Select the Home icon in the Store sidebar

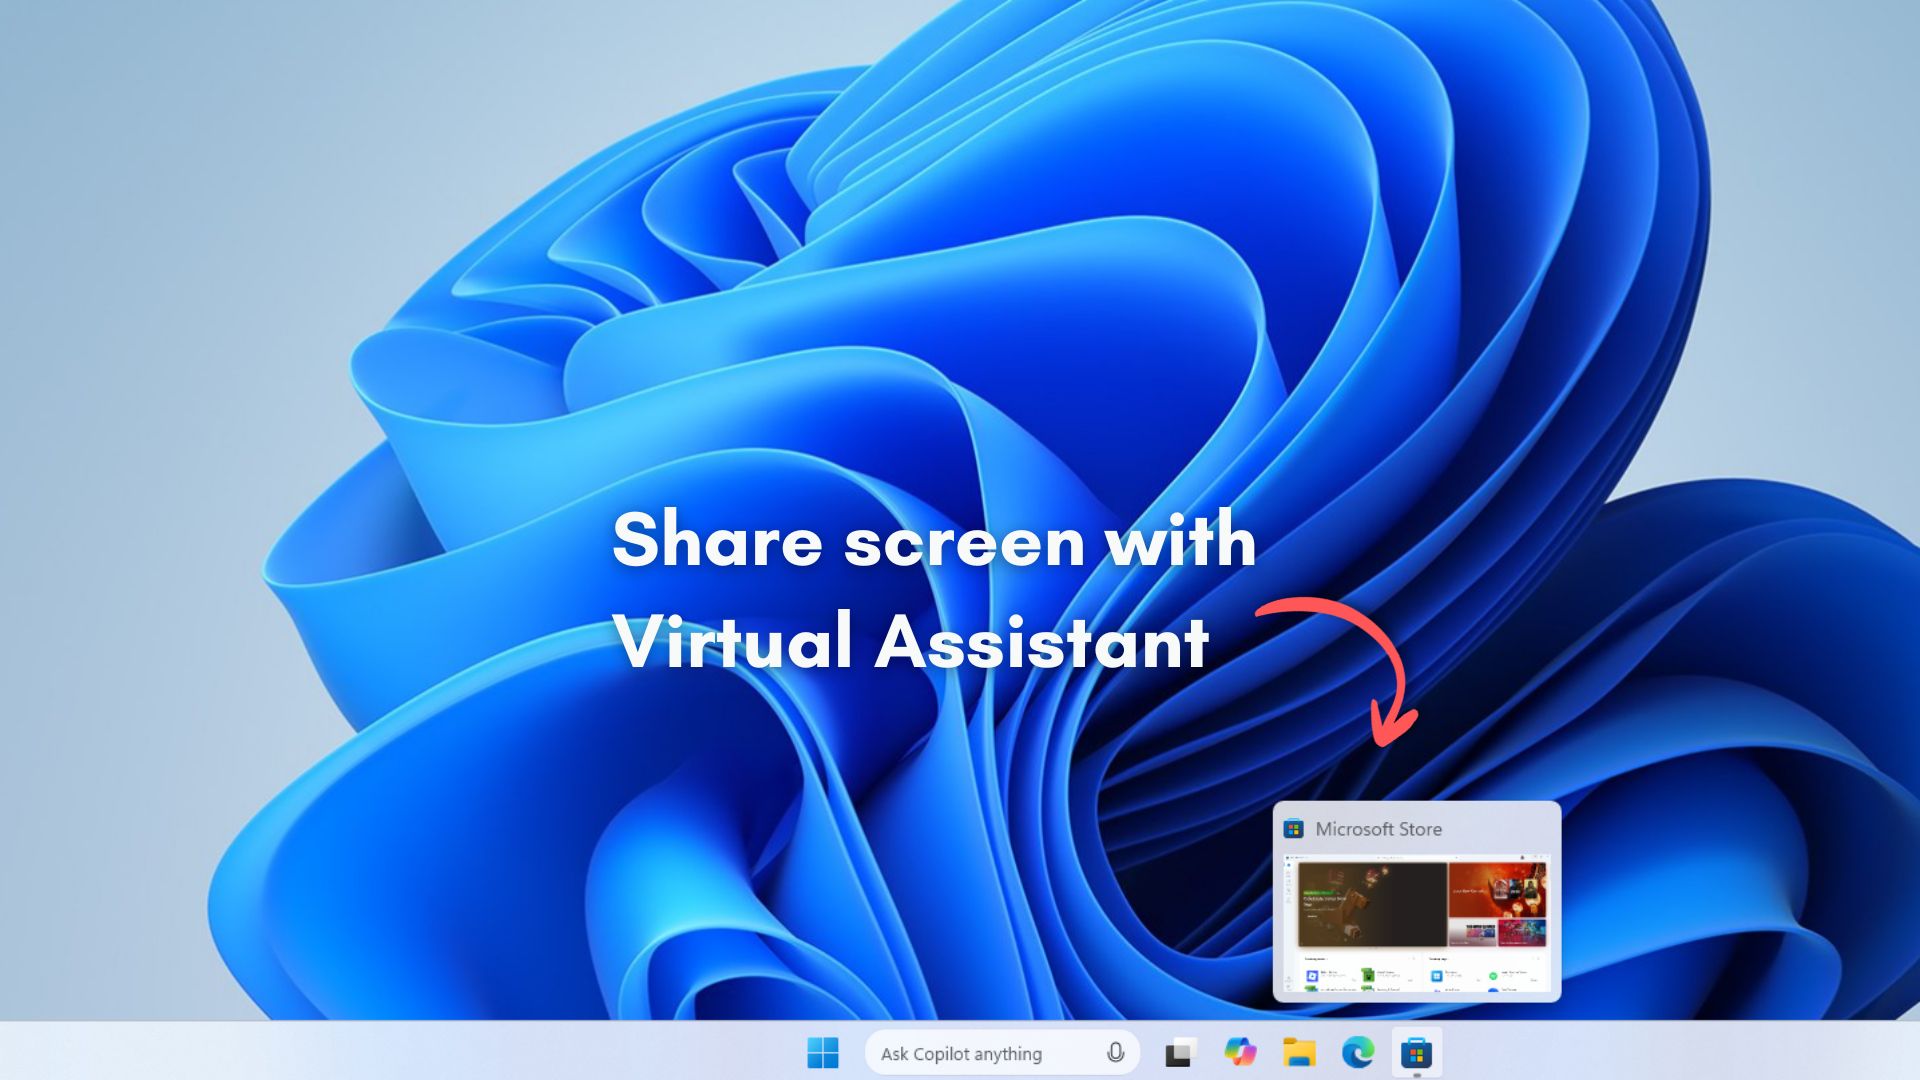click(x=1288, y=864)
